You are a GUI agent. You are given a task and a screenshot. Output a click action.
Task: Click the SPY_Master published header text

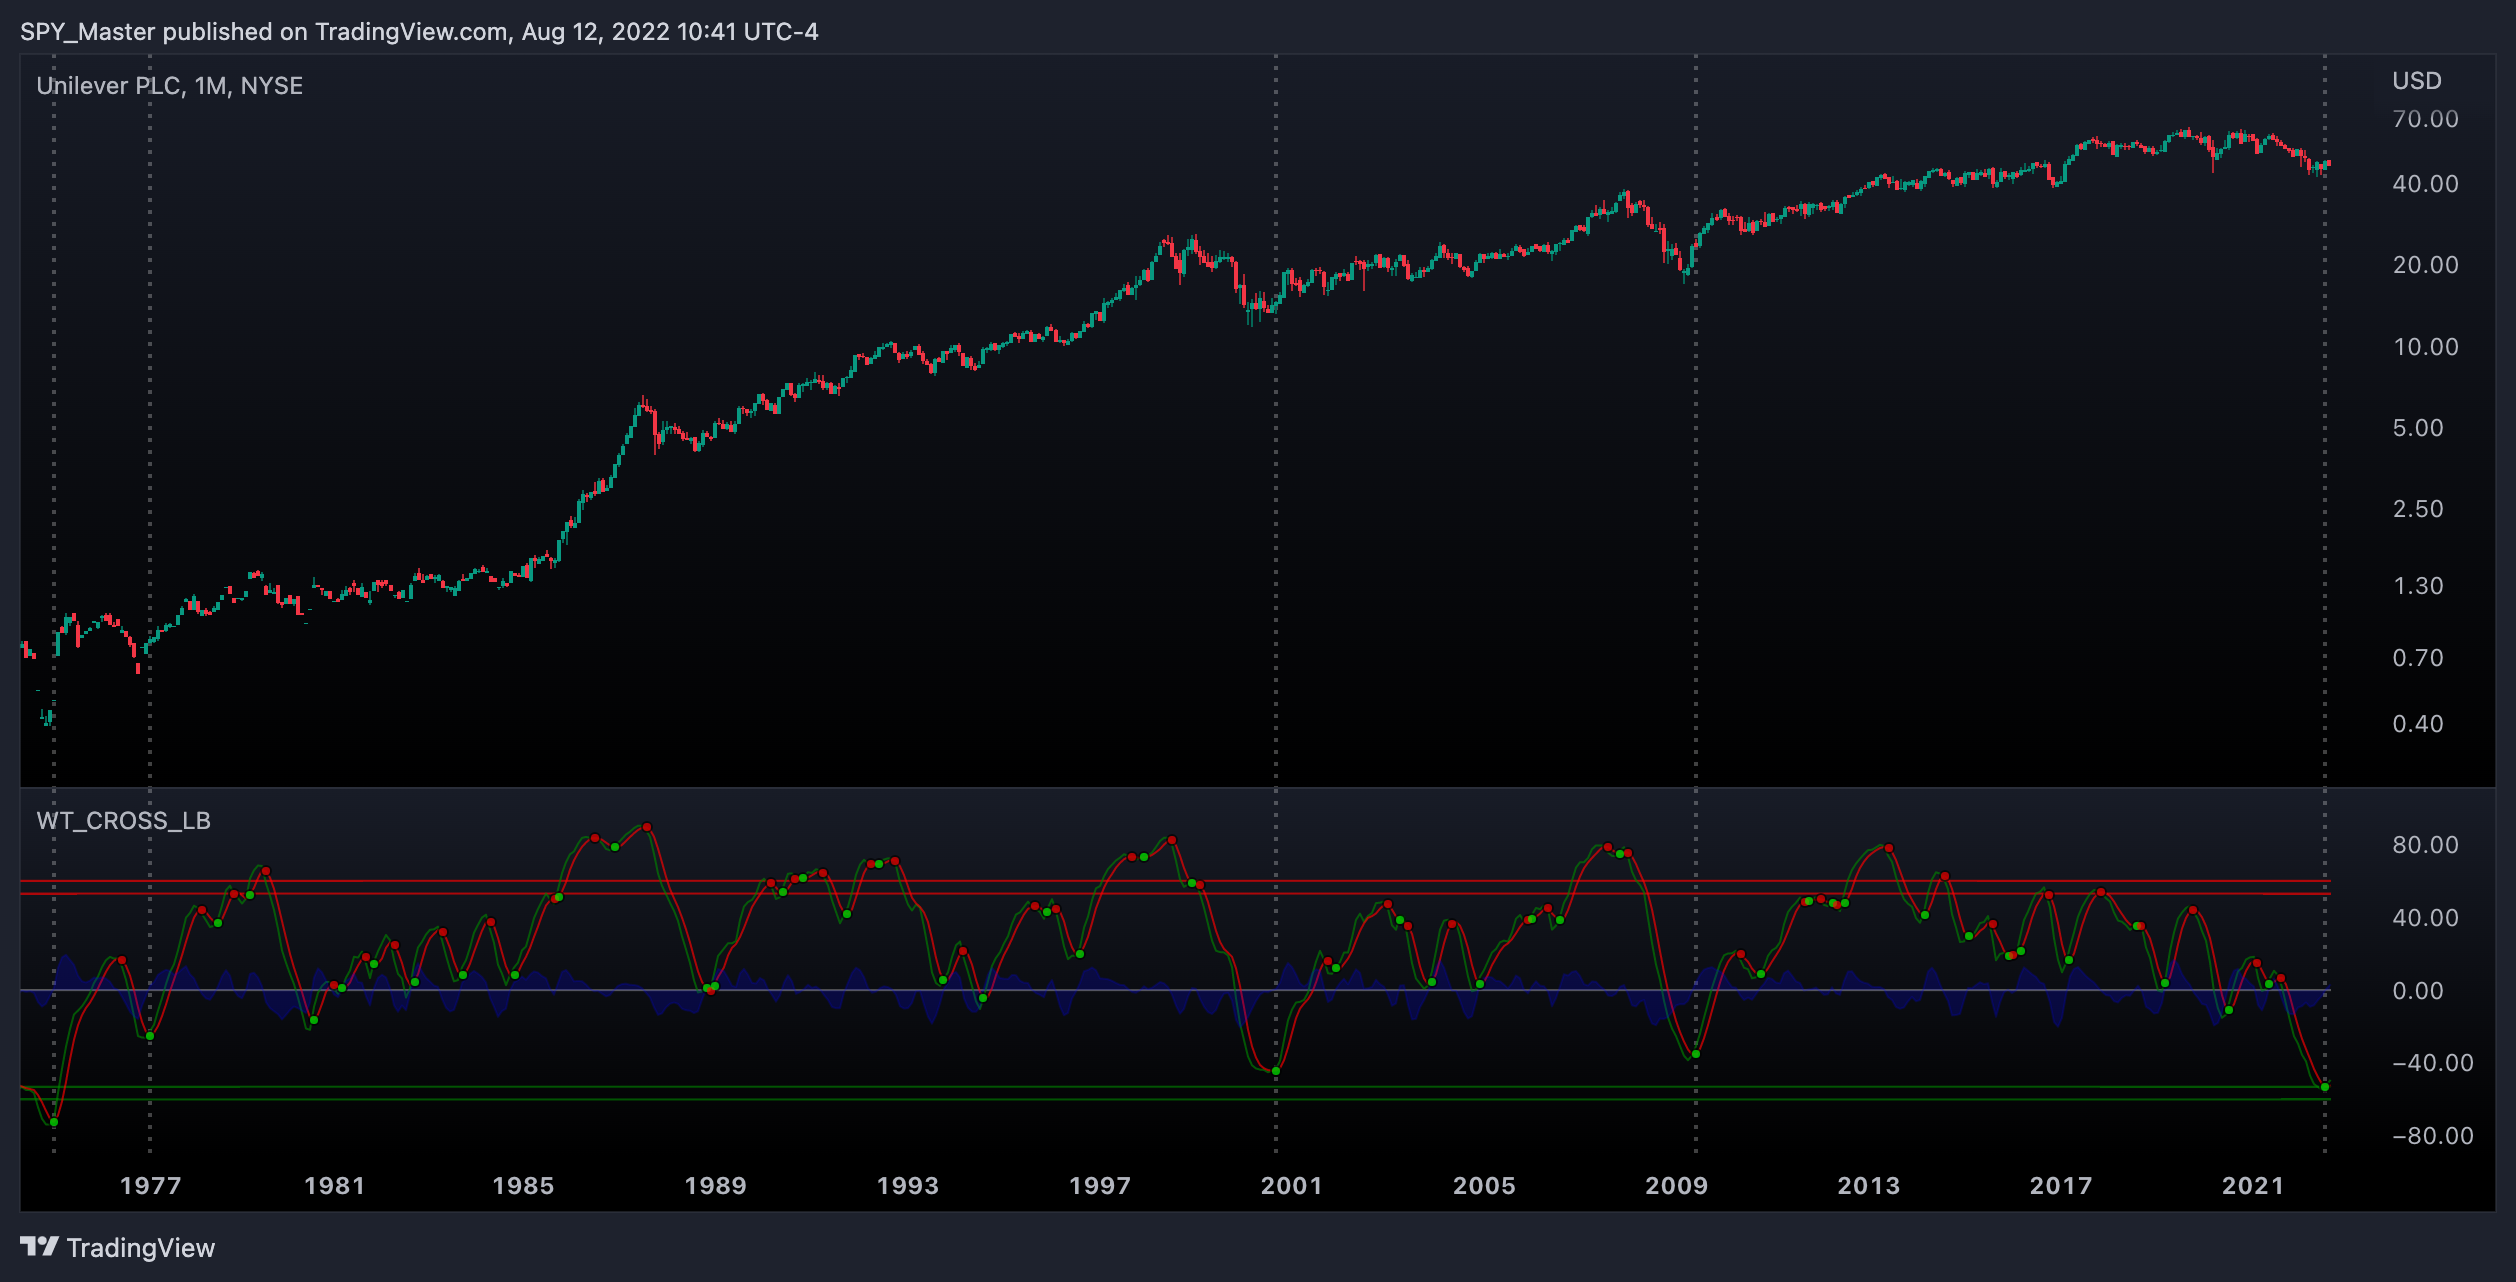pos(419,32)
